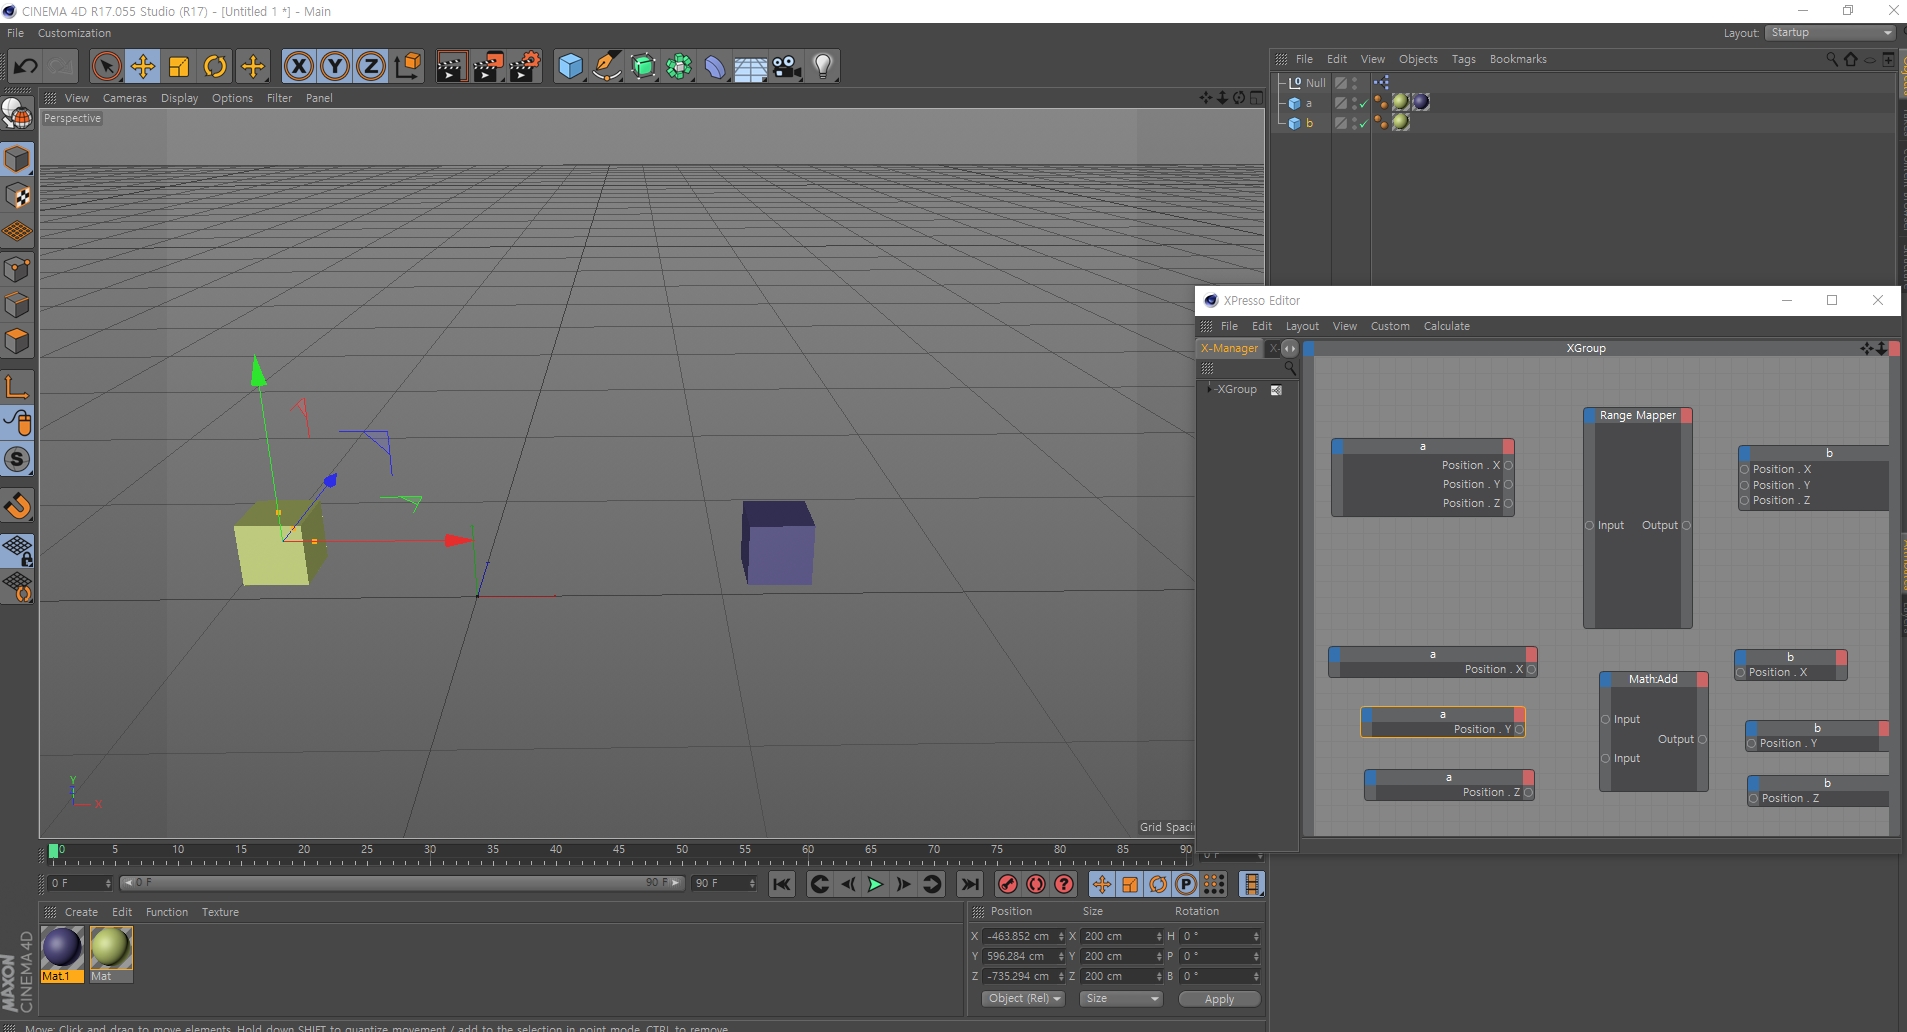Click Position X coordinate field
This screenshot has width=1907, height=1032.
1024,936
